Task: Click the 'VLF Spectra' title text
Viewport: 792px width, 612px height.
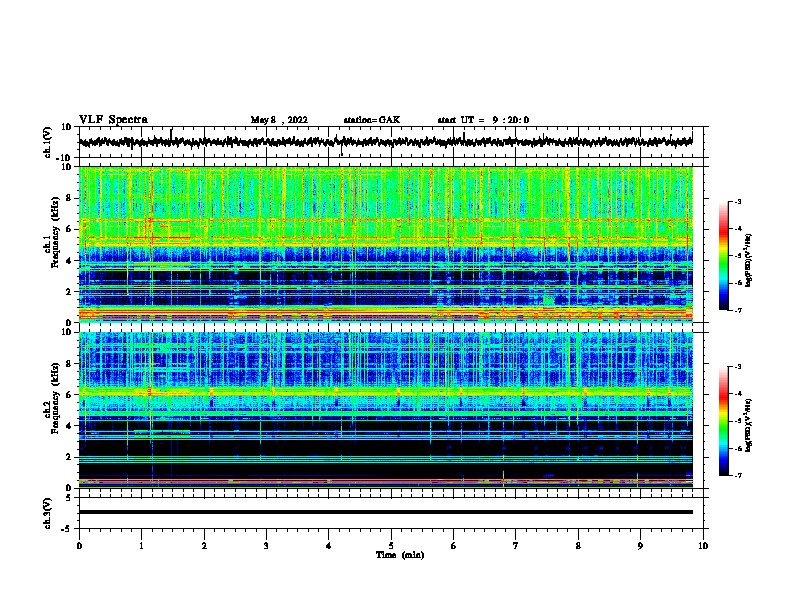Action: [x=113, y=120]
